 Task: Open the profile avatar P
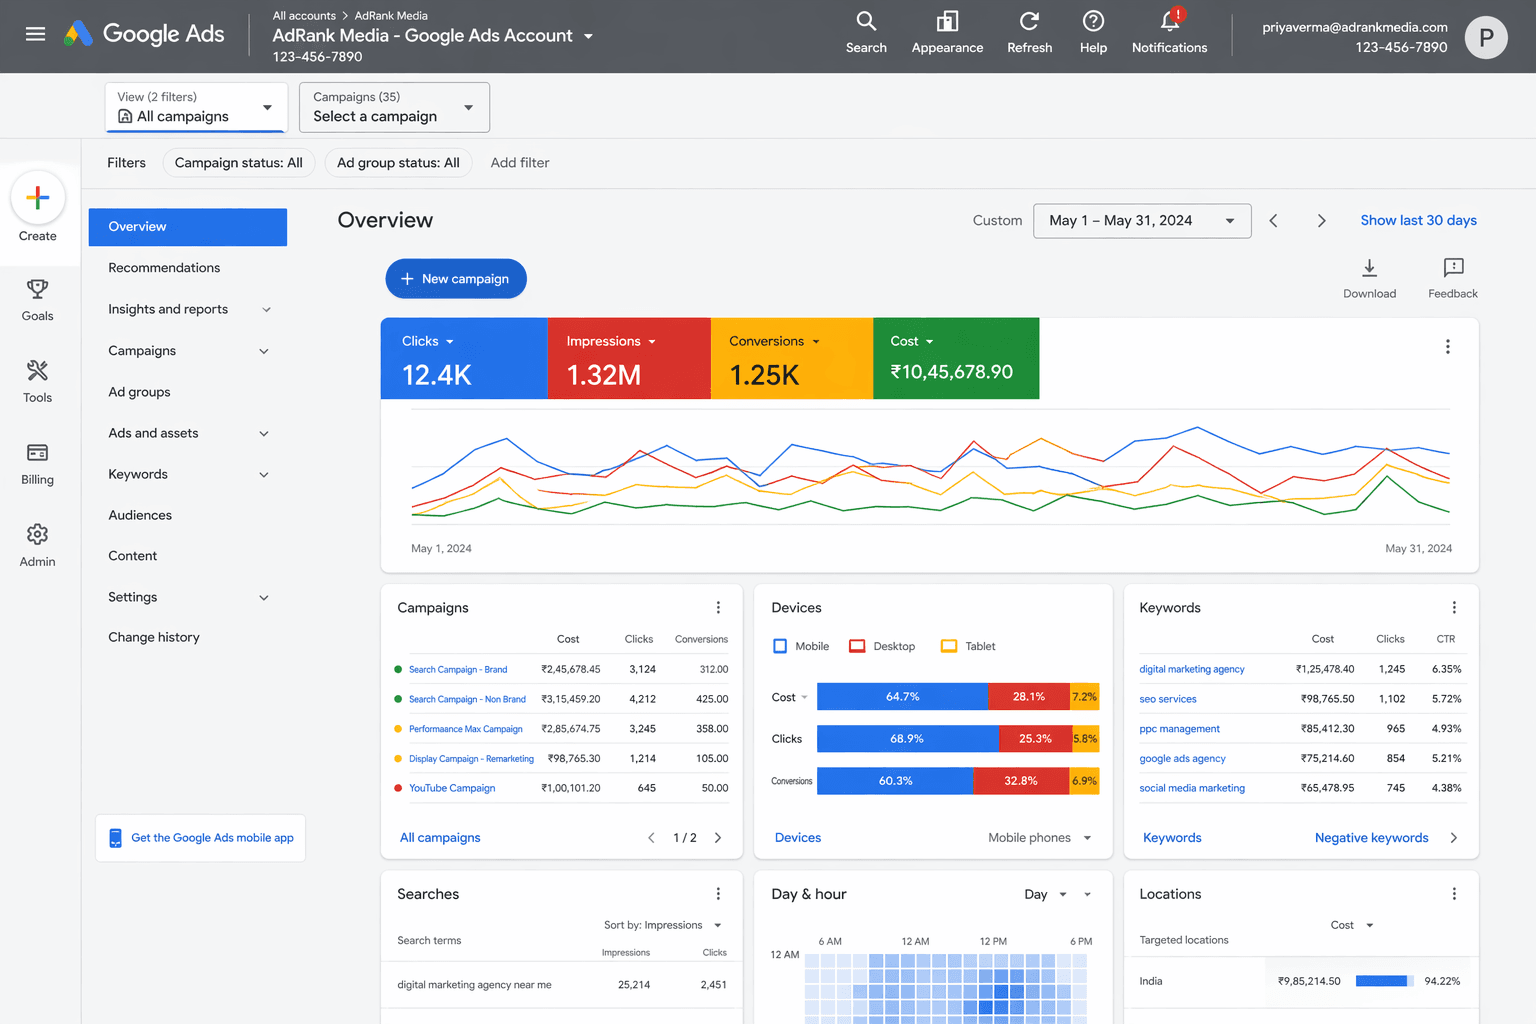click(x=1486, y=37)
